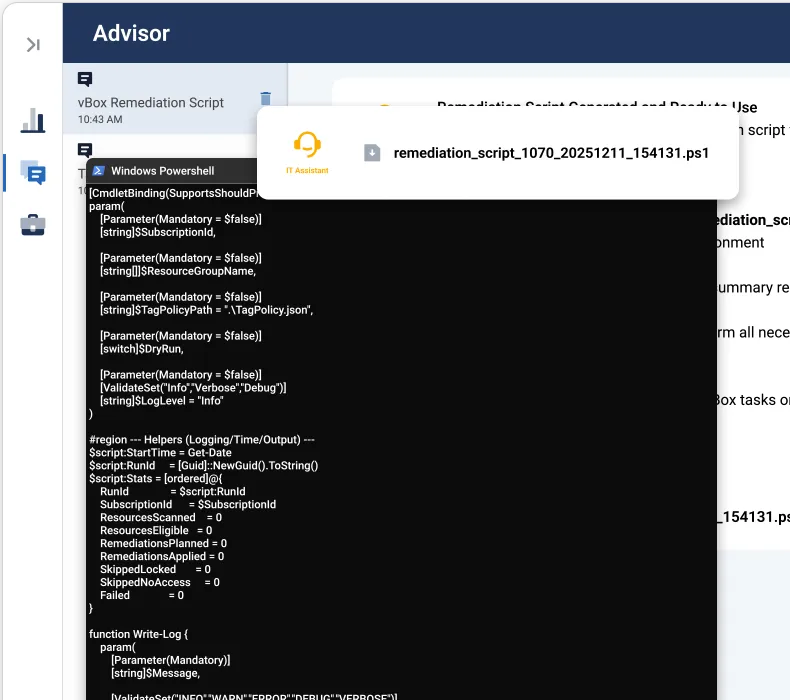Screen dimensions: 790x700
Task: Delete the vBox Remediation Script chat
Action: 265,98
